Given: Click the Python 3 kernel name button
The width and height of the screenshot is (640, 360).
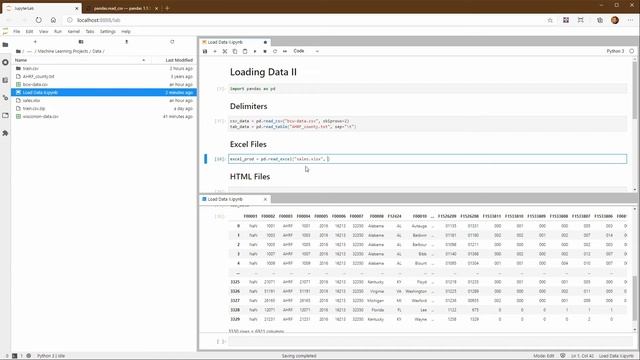Looking at the screenshot, I should tap(615, 51).
